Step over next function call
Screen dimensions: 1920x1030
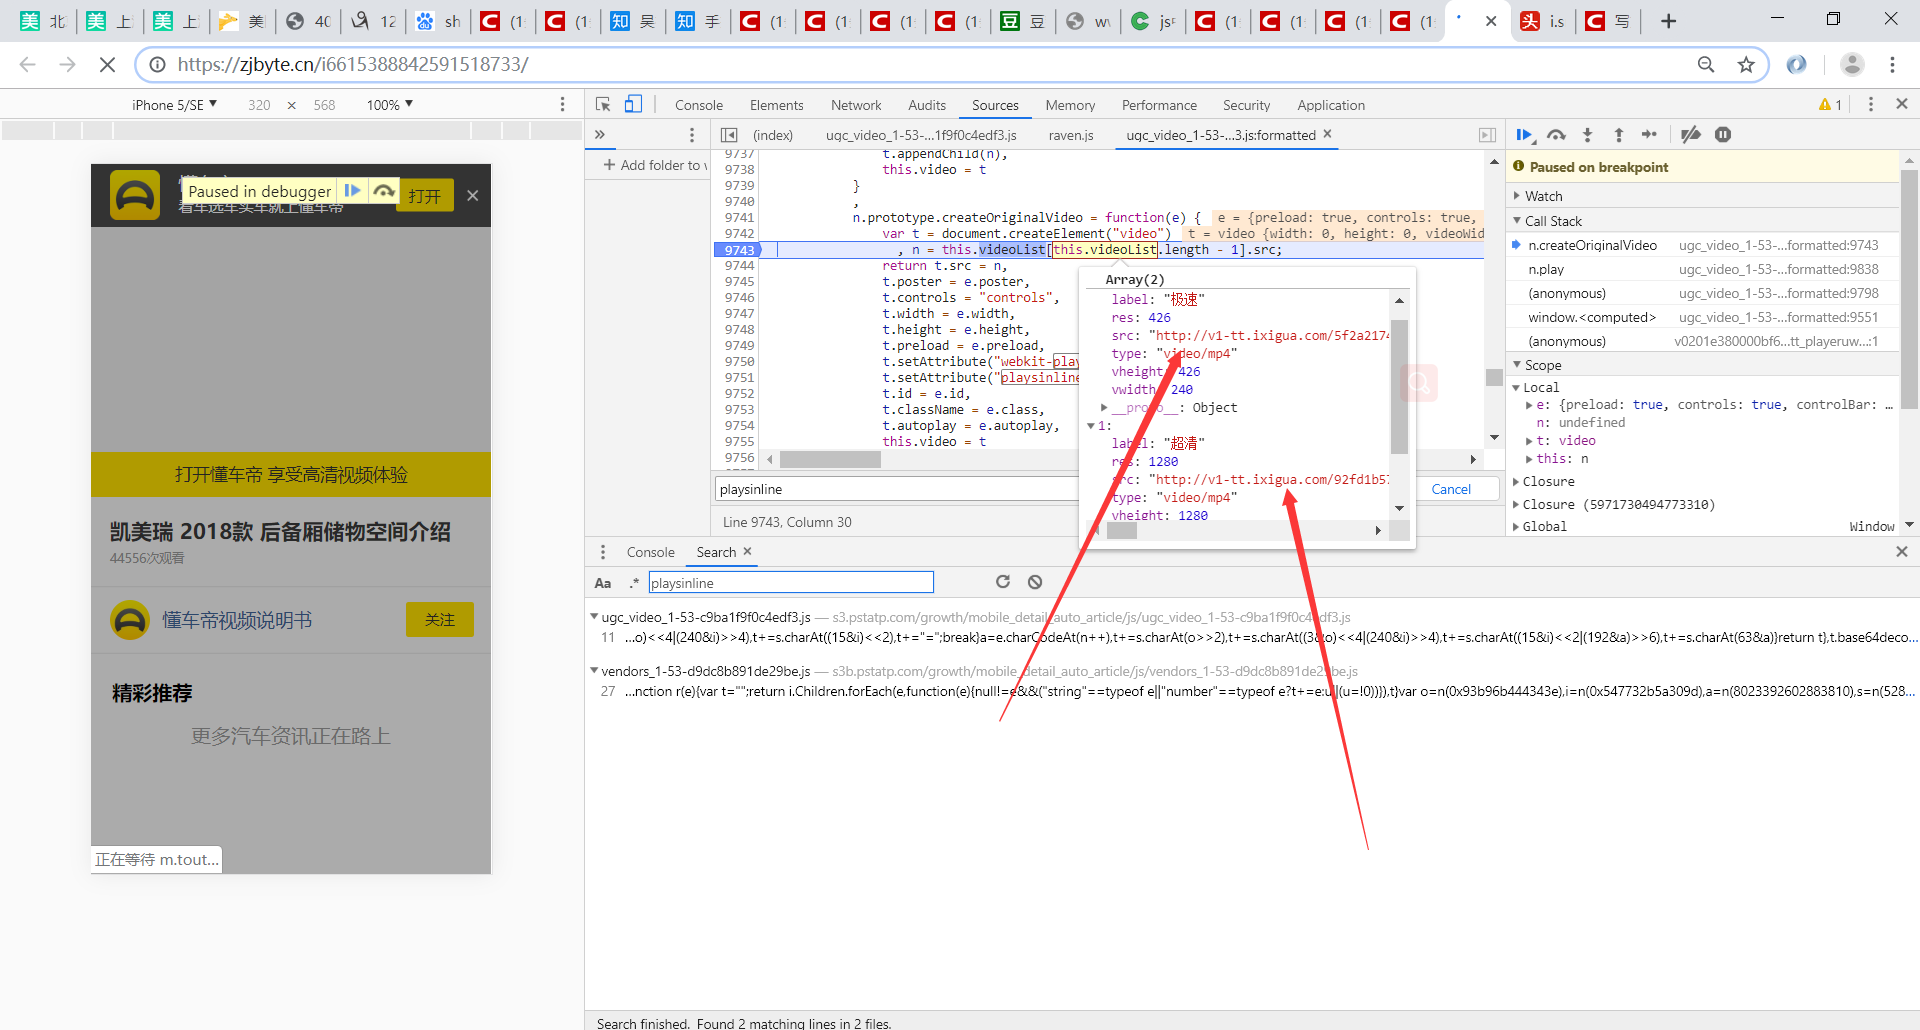1556,135
